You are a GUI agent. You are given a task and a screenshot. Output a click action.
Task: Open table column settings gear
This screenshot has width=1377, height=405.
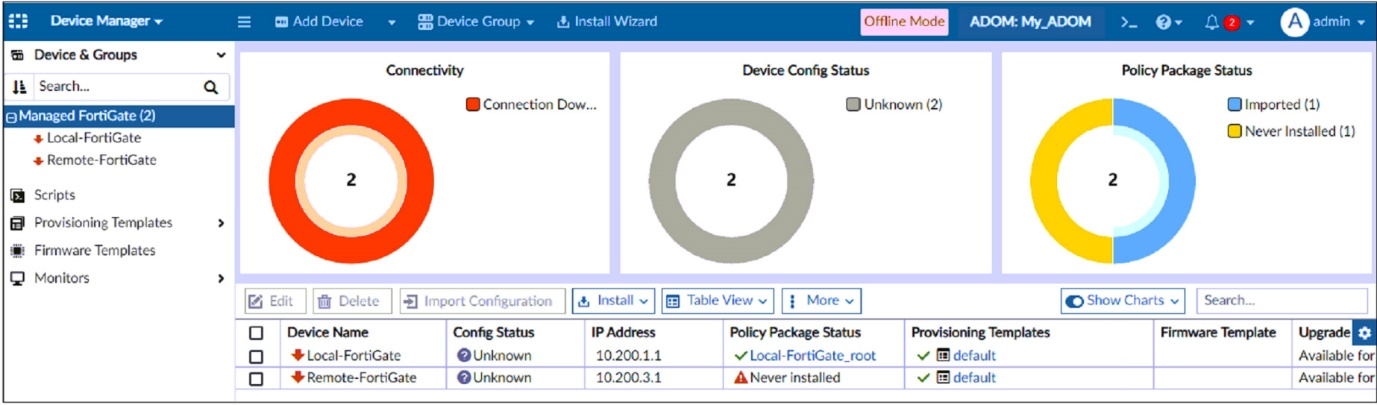coord(1364,333)
